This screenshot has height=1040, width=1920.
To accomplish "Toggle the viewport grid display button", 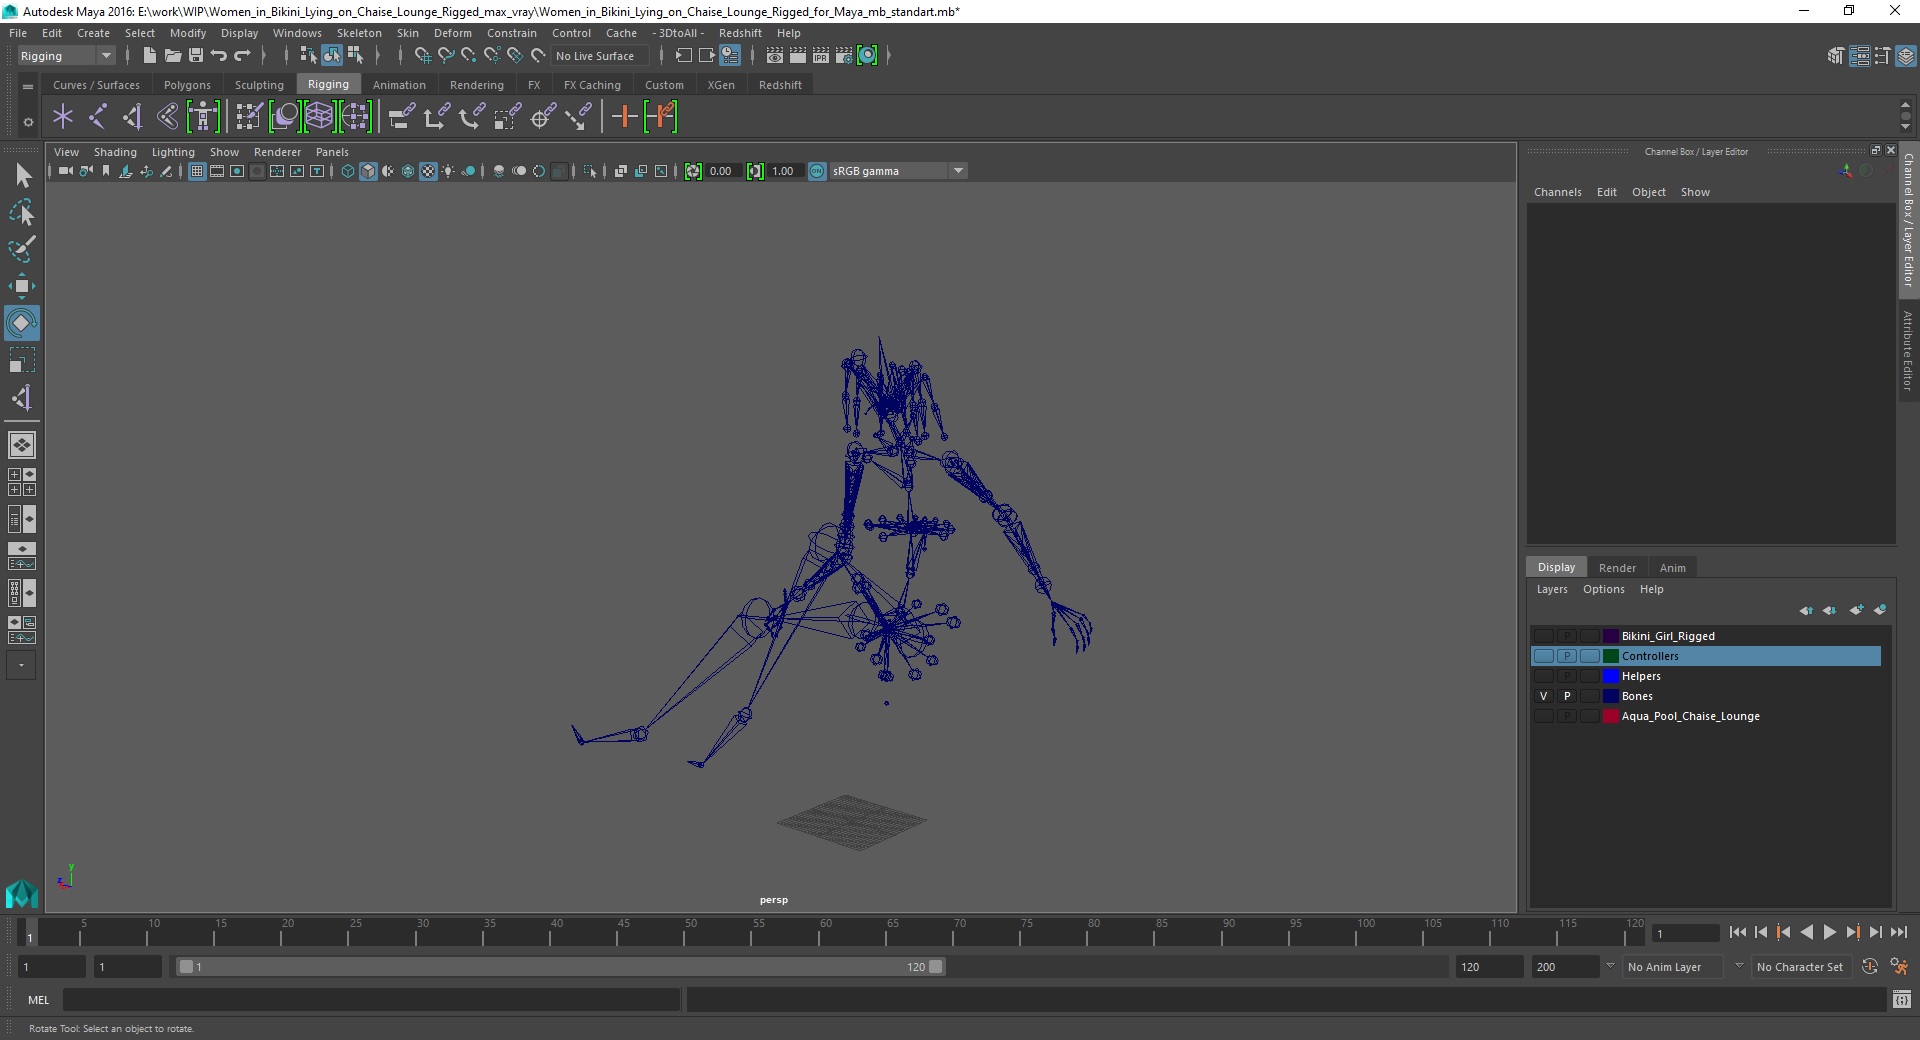I will click(197, 171).
